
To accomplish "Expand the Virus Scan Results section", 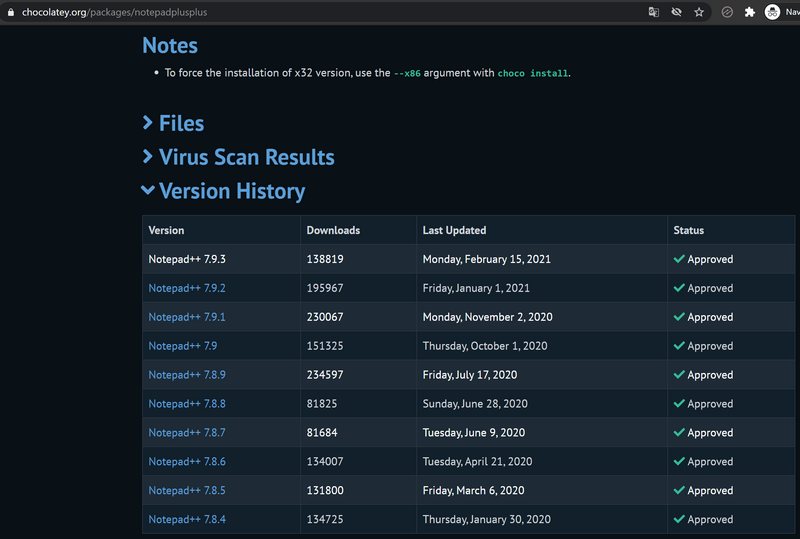I will coord(245,158).
